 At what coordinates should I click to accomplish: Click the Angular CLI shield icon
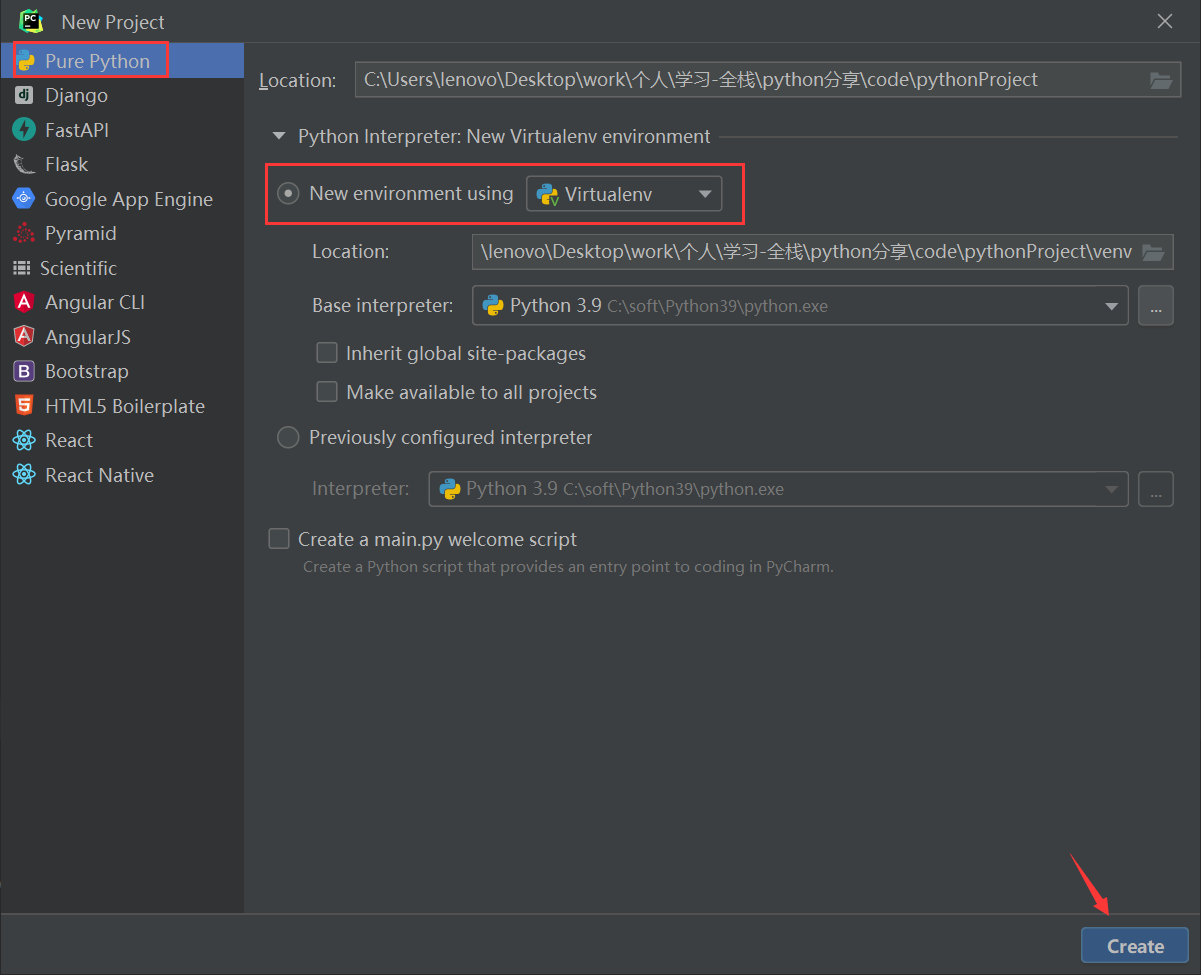coord(24,302)
